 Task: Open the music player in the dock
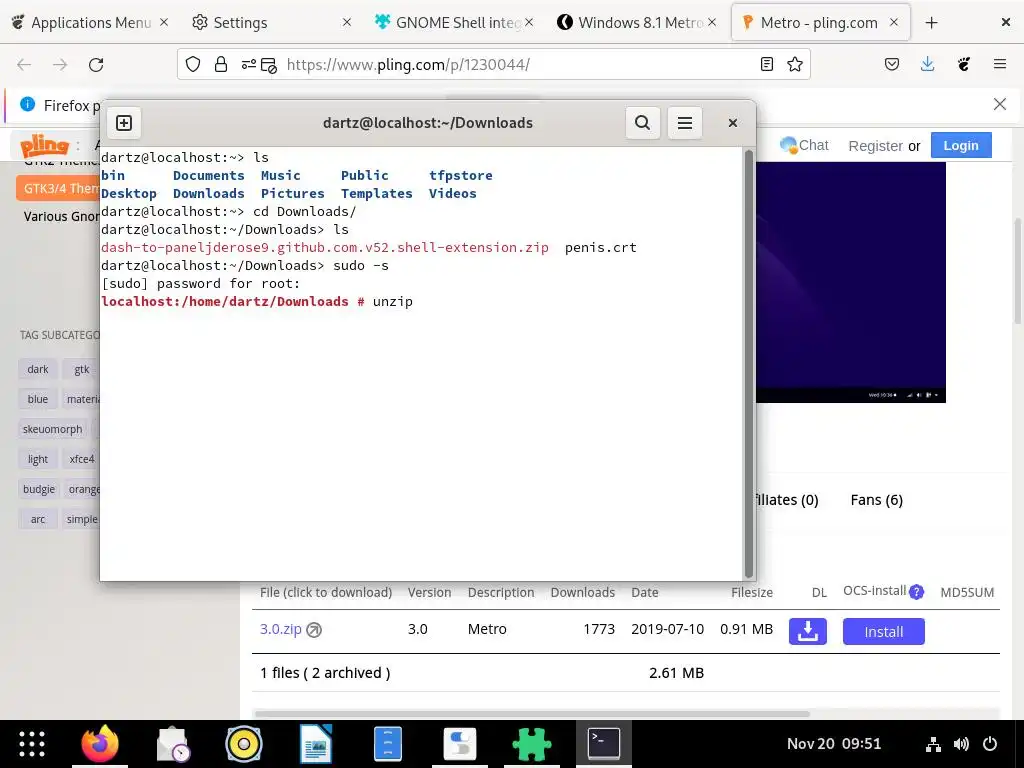[x=244, y=744]
